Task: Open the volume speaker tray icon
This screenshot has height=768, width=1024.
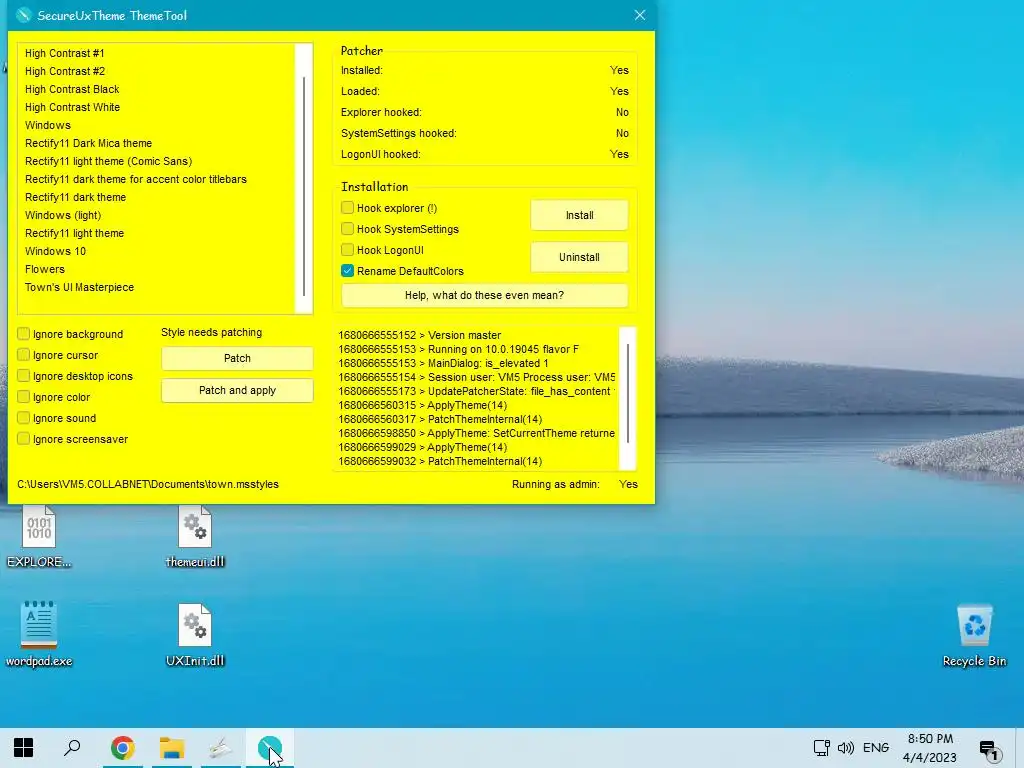Action: [846, 748]
